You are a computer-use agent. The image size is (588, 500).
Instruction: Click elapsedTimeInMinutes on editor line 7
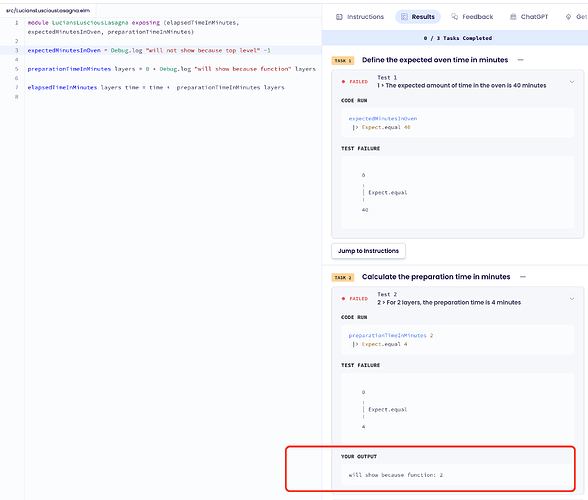click(x=62, y=87)
